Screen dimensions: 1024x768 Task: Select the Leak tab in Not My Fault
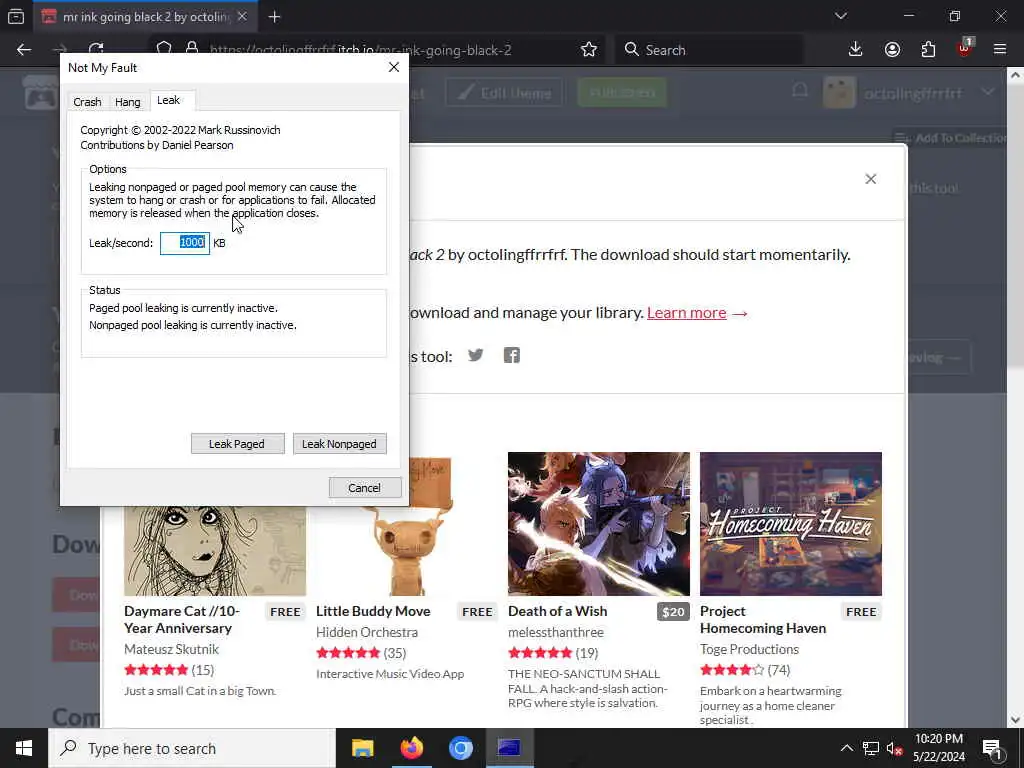[168, 100]
